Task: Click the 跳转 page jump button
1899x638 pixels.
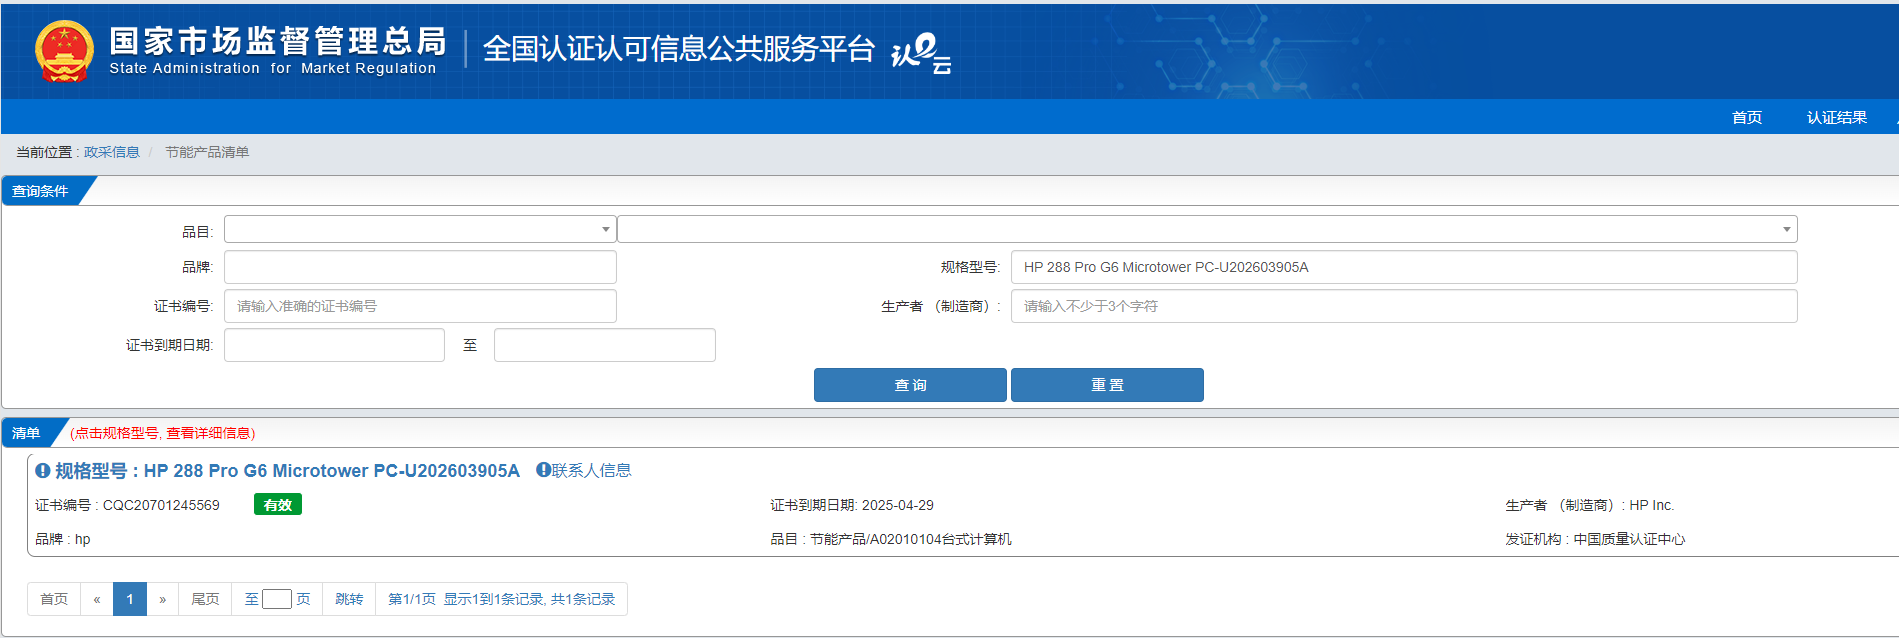Action: (349, 599)
